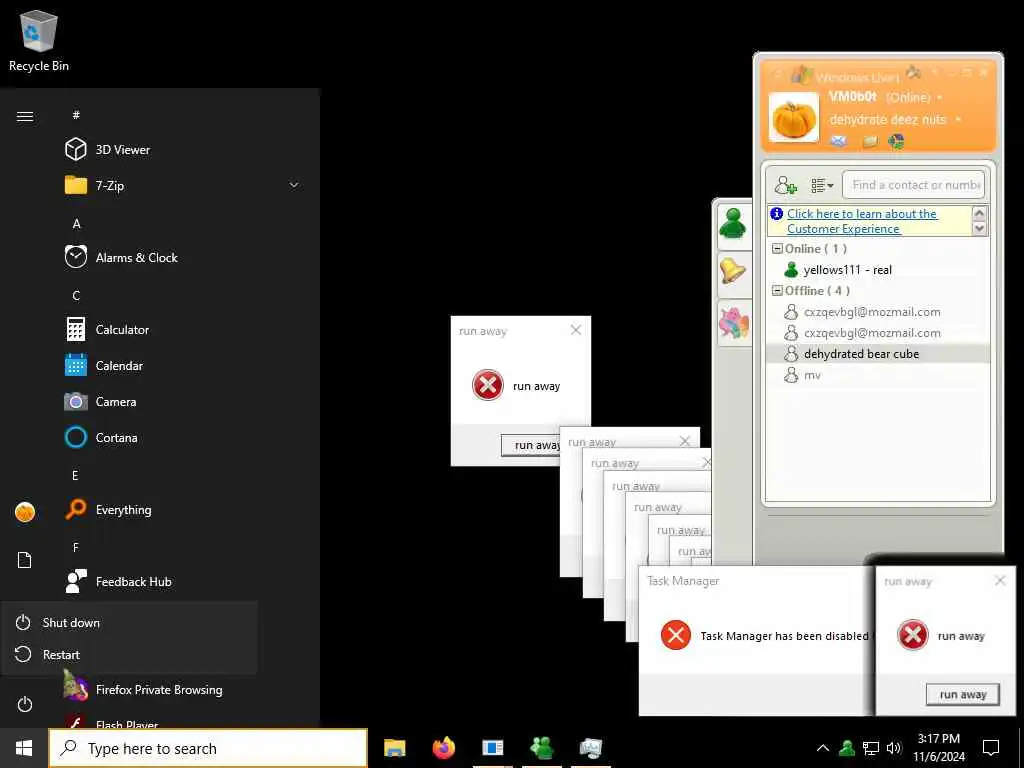Close the upper 'run away' dialog with red icon
Image resolution: width=1024 pixels, height=768 pixels.
coord(575,330)
